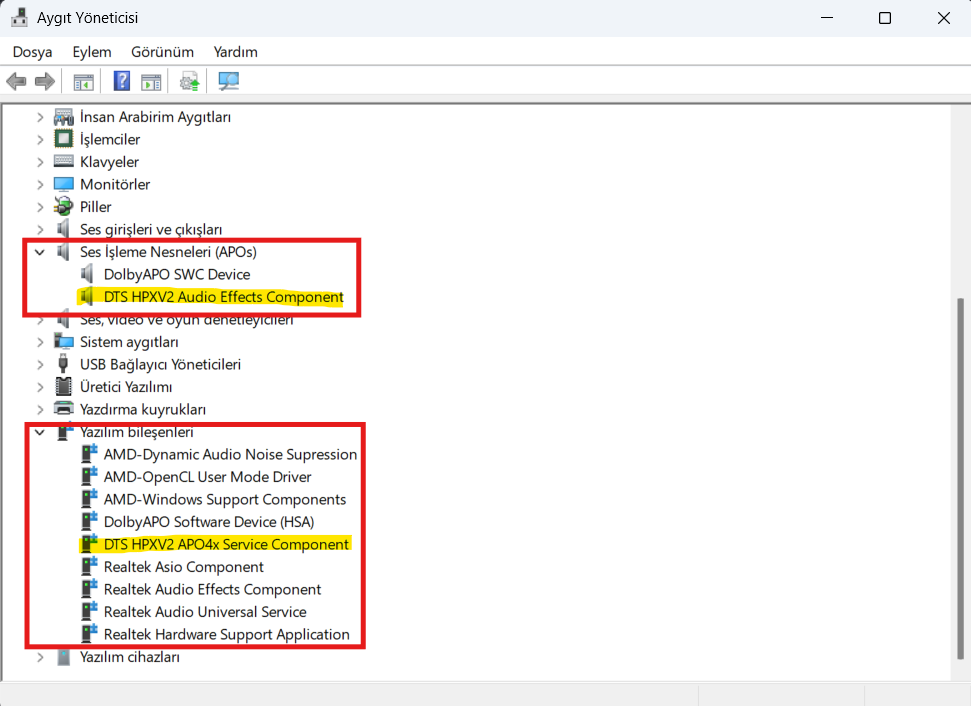Image resolution: width=971 pixels, height=706 pixels.
Task: Click the USB Bağlayıcı Yöneticileri icon
Action: point(63,364)
